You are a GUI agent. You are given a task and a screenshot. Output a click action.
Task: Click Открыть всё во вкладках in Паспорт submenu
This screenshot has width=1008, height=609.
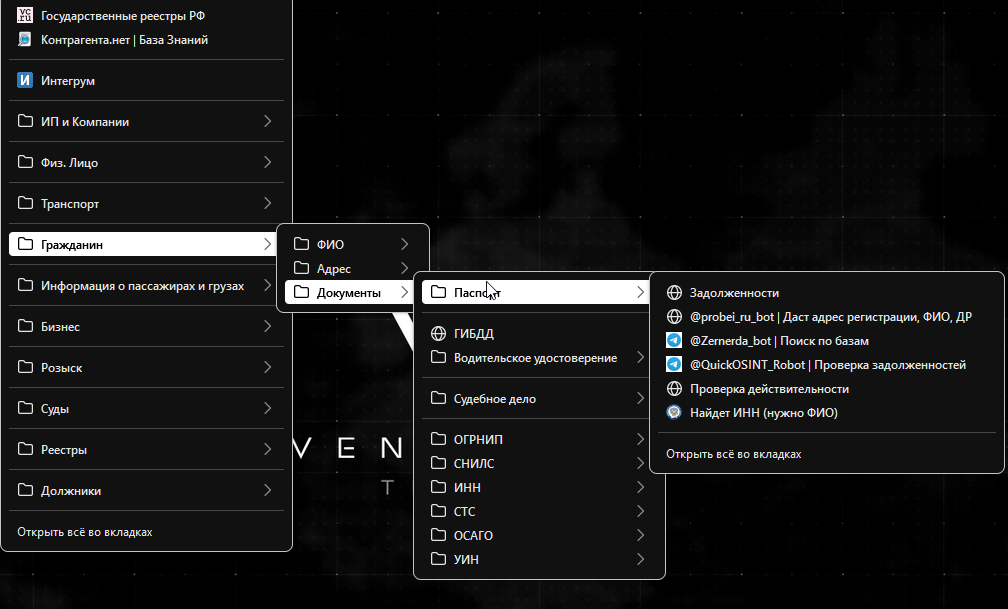pyautogui.click(x=734, y=454)
